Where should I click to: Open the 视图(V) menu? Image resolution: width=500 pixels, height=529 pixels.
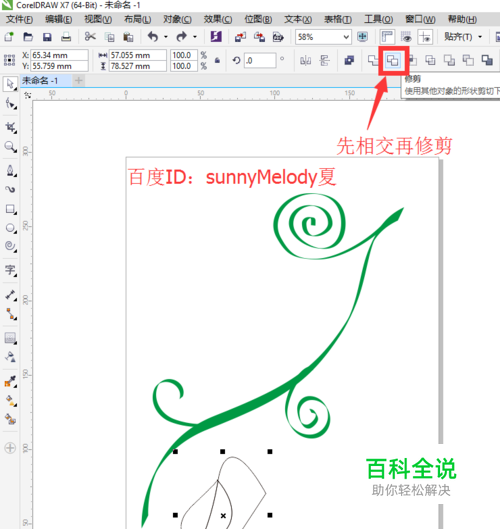[98, 19]
